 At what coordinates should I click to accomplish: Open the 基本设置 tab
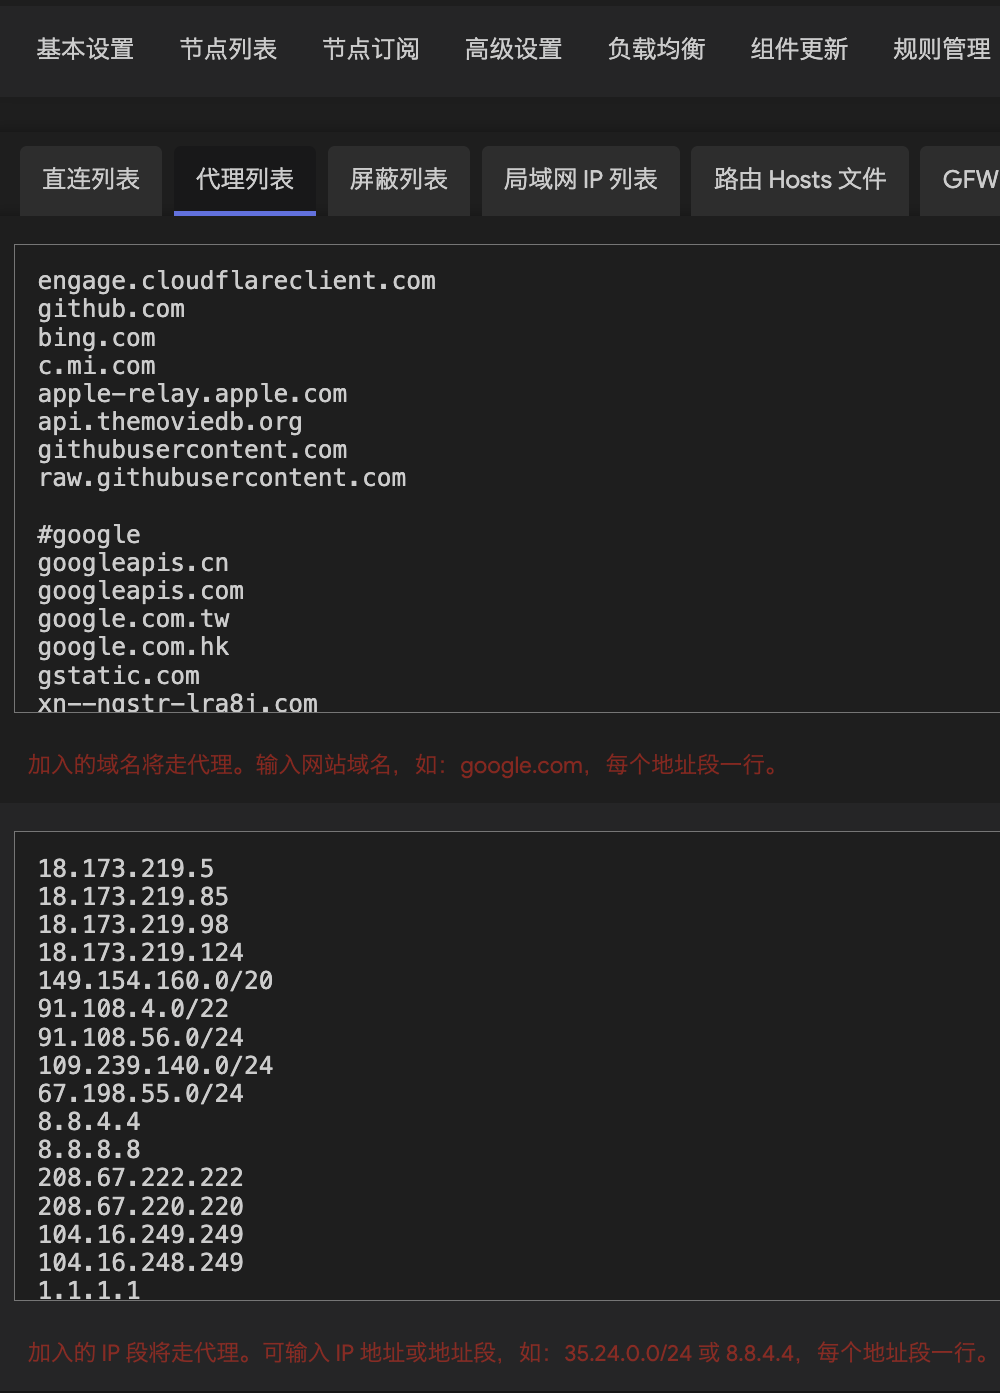(x=85, y=49)
